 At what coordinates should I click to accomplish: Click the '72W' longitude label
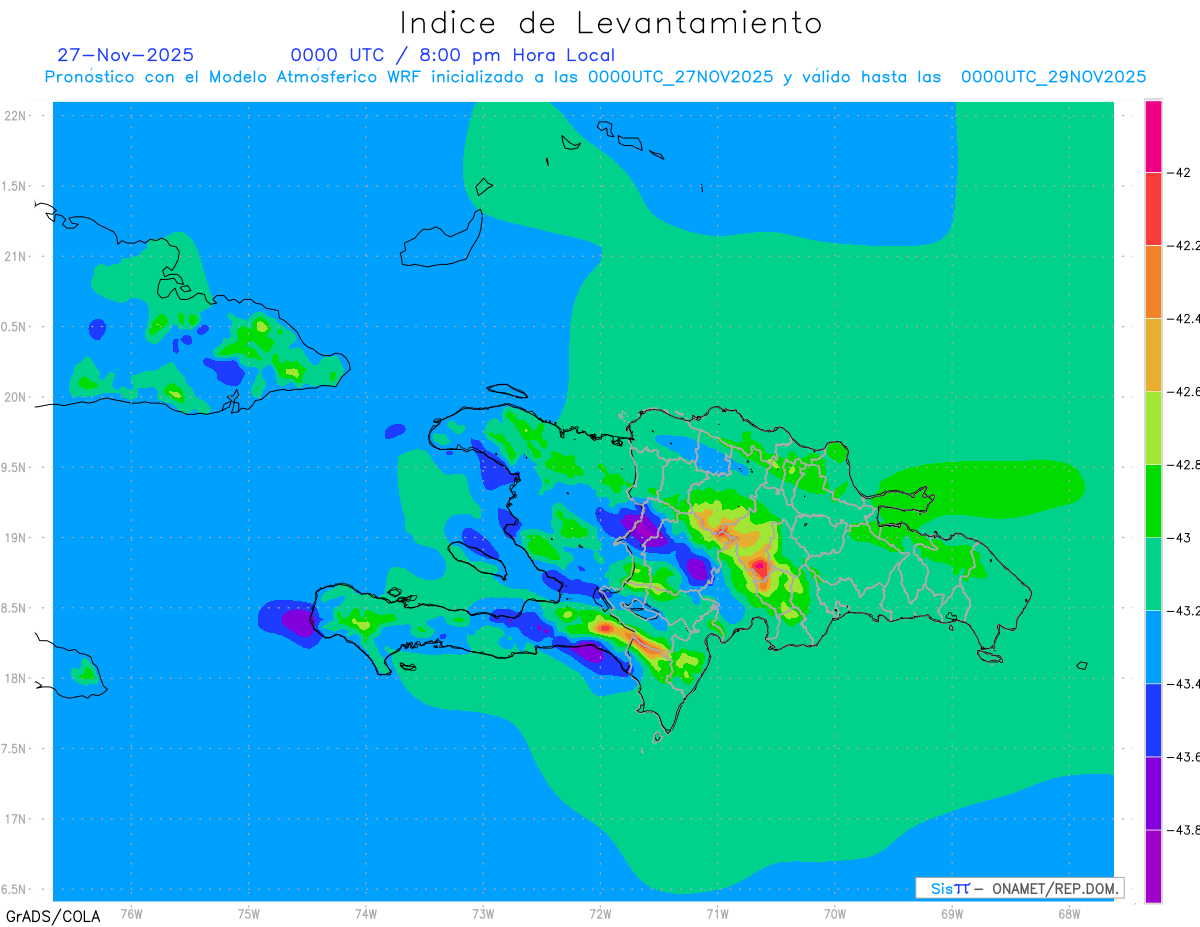tap(600, 914)
